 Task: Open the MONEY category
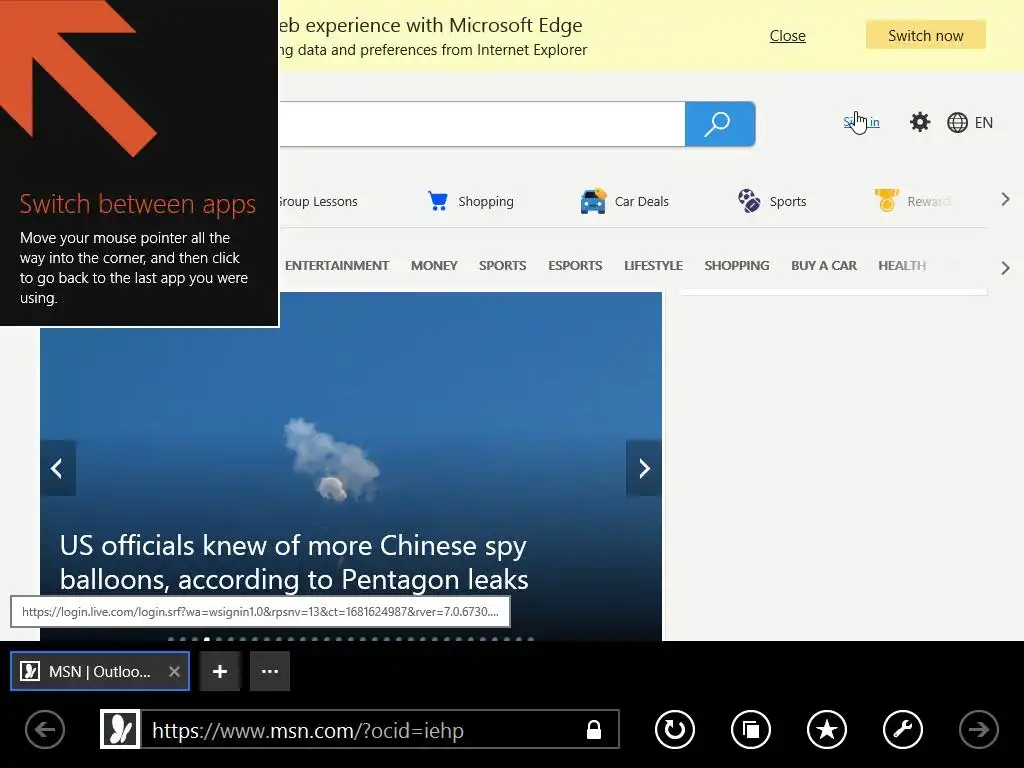click(x=434, y=266)
